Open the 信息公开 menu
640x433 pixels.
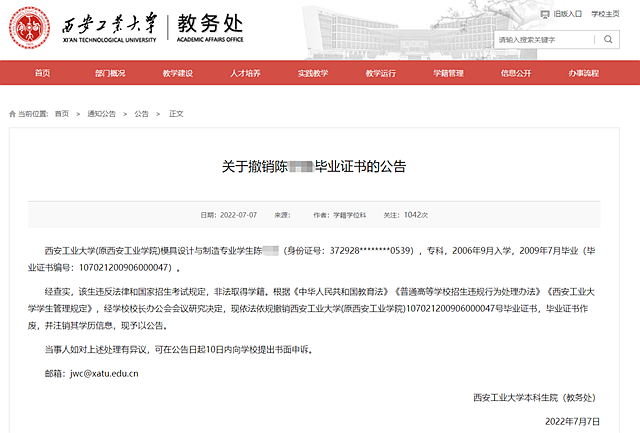516,73
